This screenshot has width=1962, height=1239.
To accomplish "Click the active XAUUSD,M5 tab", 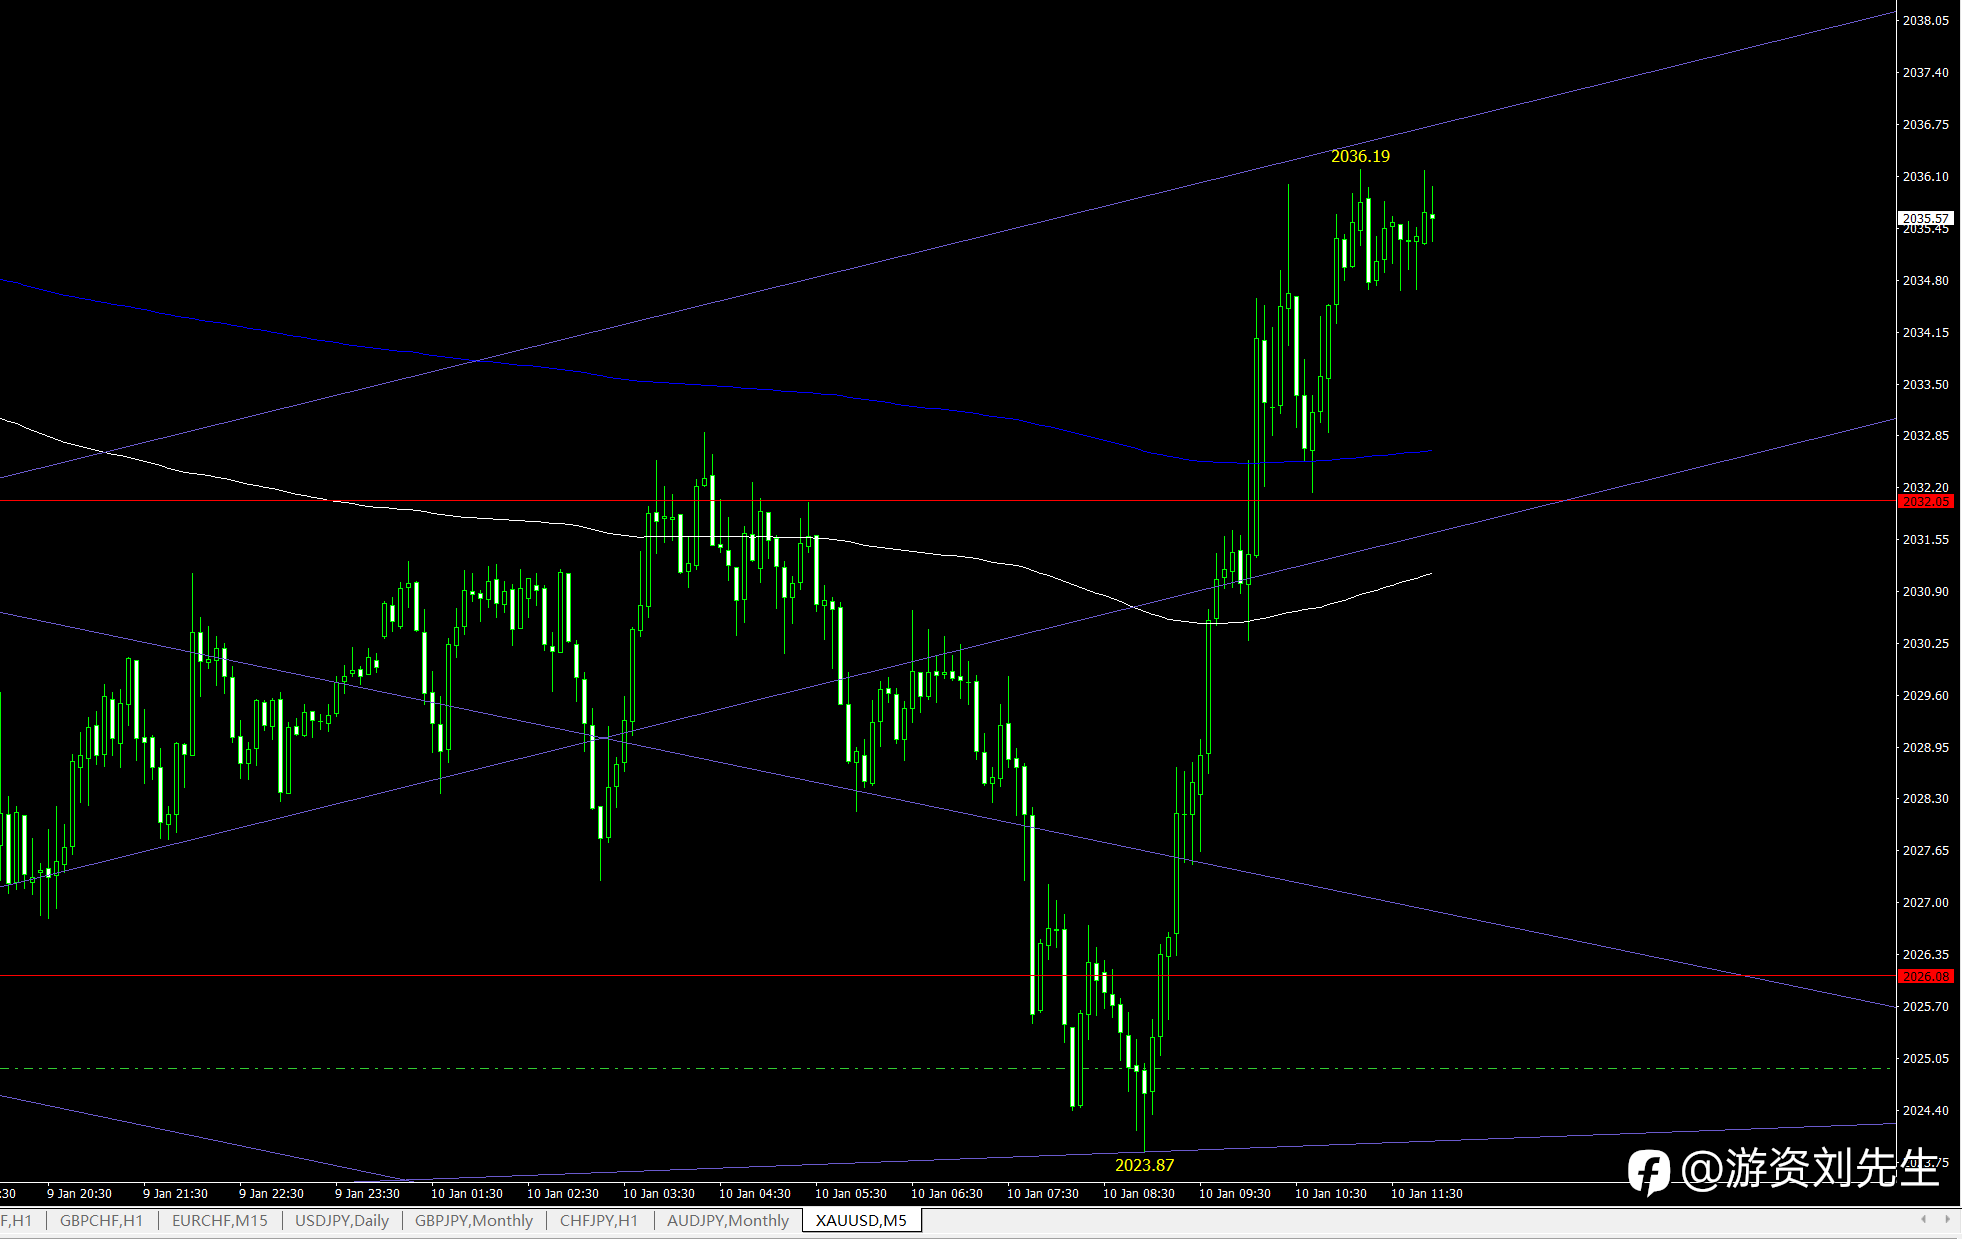I will (861, 1220).
